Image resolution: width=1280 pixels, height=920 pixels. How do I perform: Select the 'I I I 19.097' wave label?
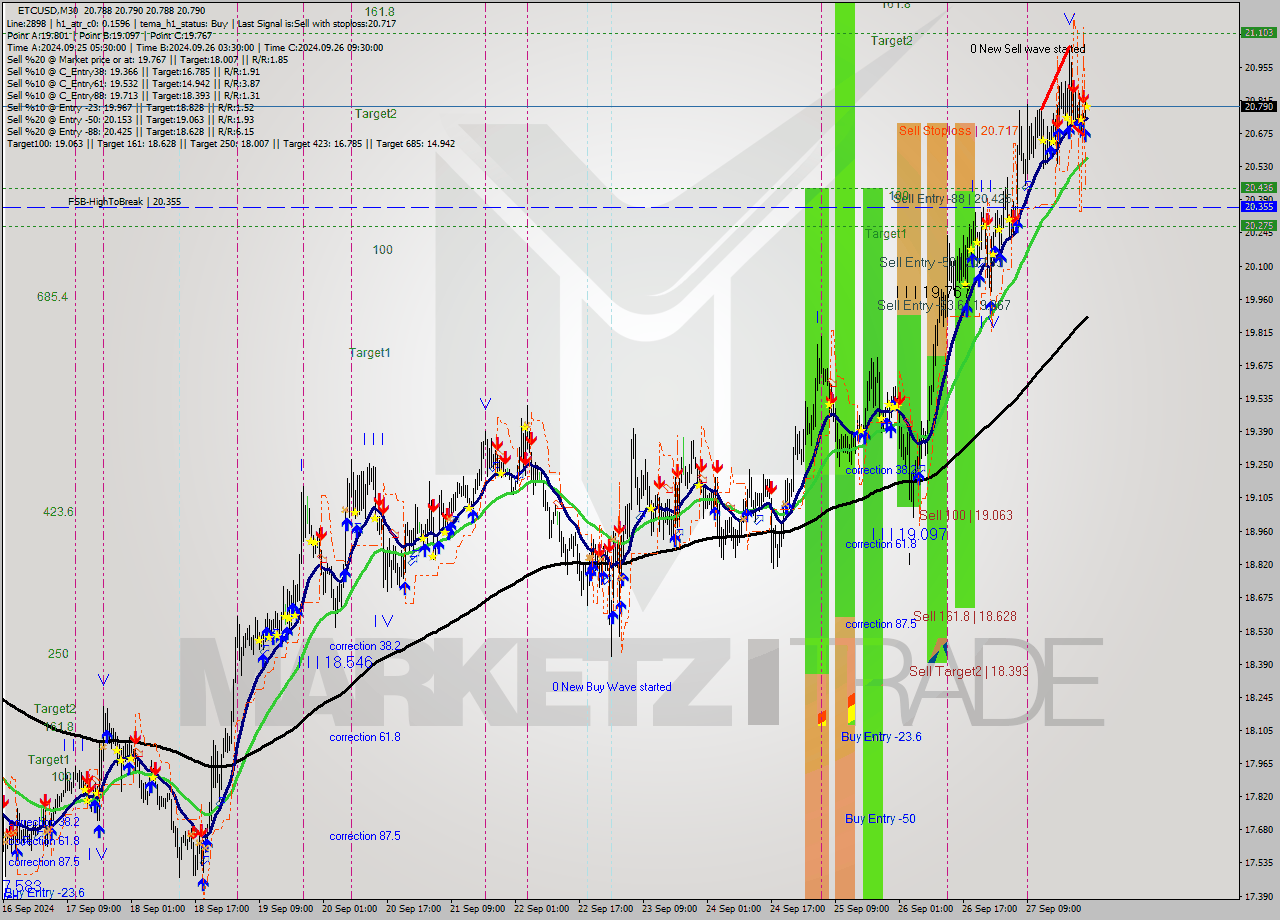coord(909,534)
